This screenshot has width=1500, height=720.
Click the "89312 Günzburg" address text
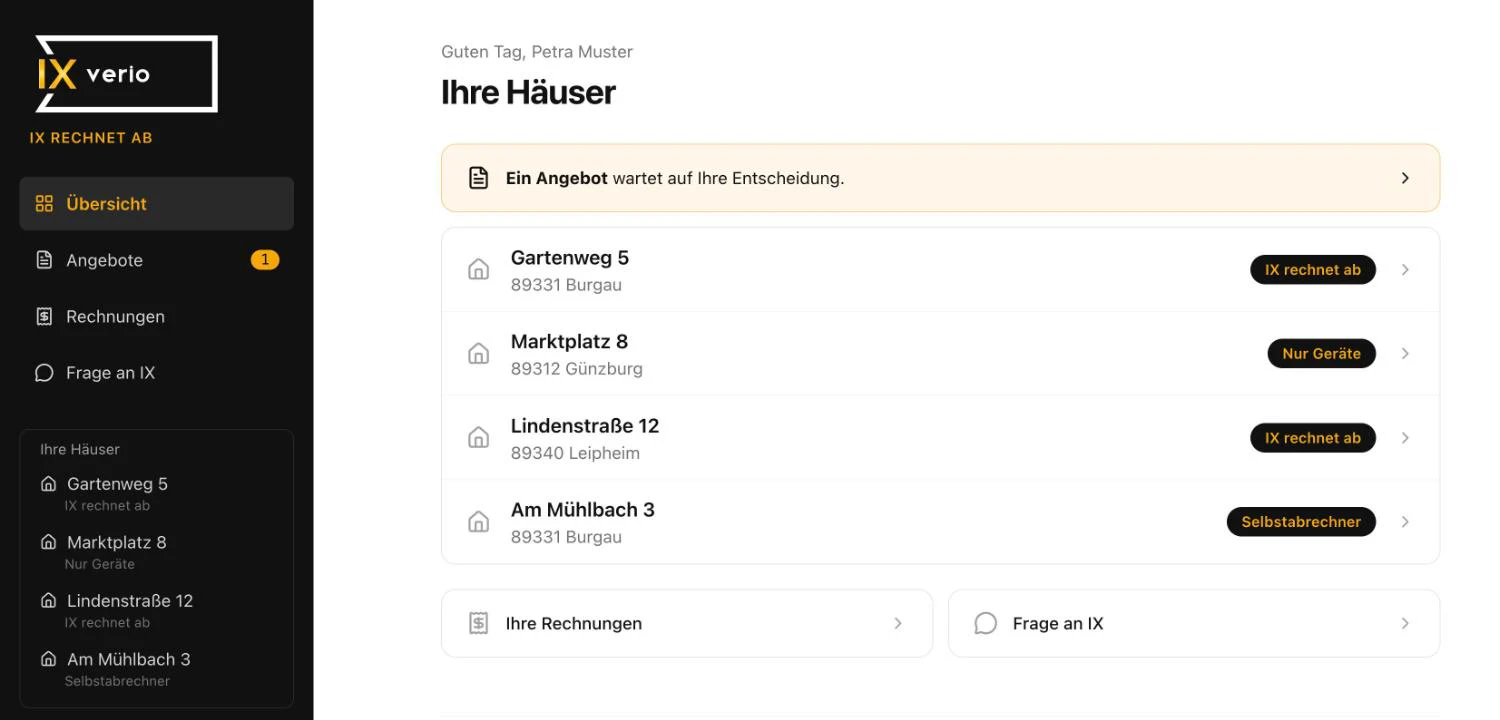coord(577,369)
